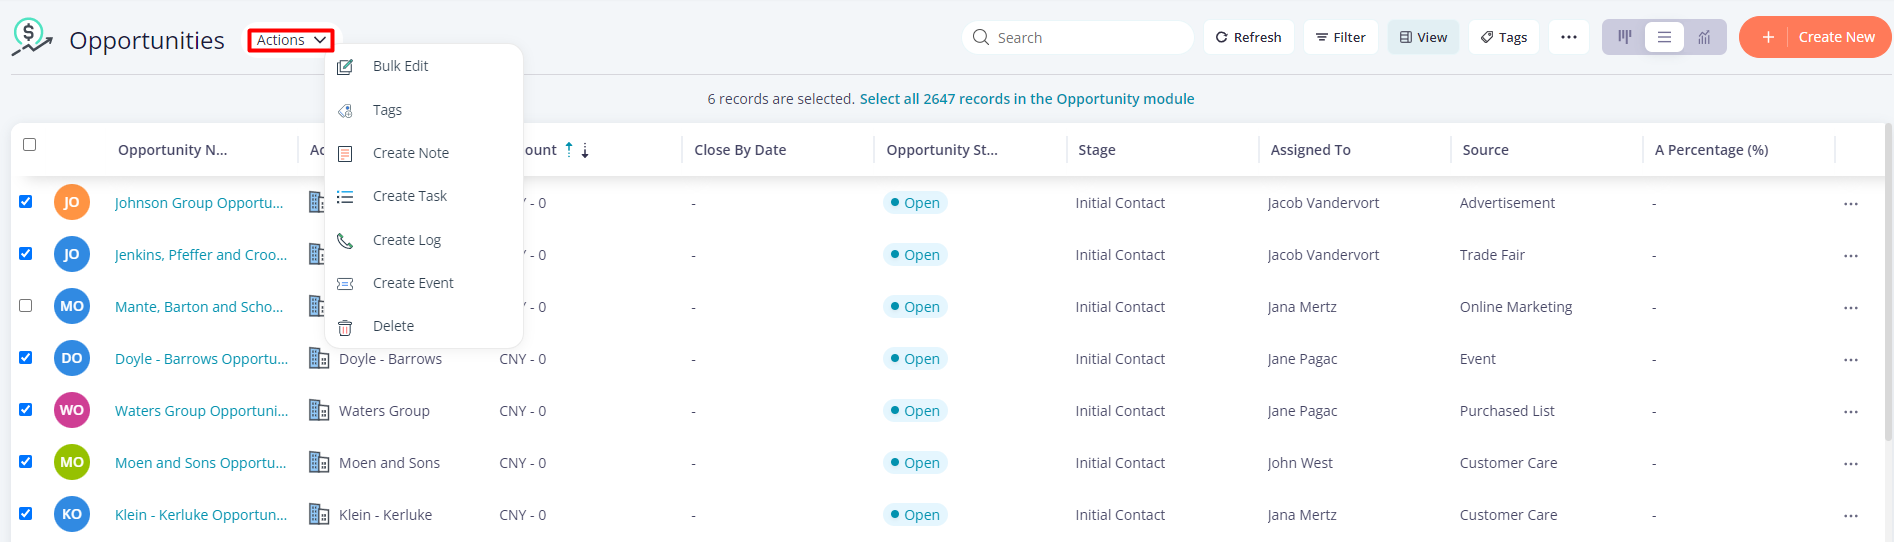Check the Mante, Barton and Schoen row checkbox

pyautogui.click(x=26, y=306)
